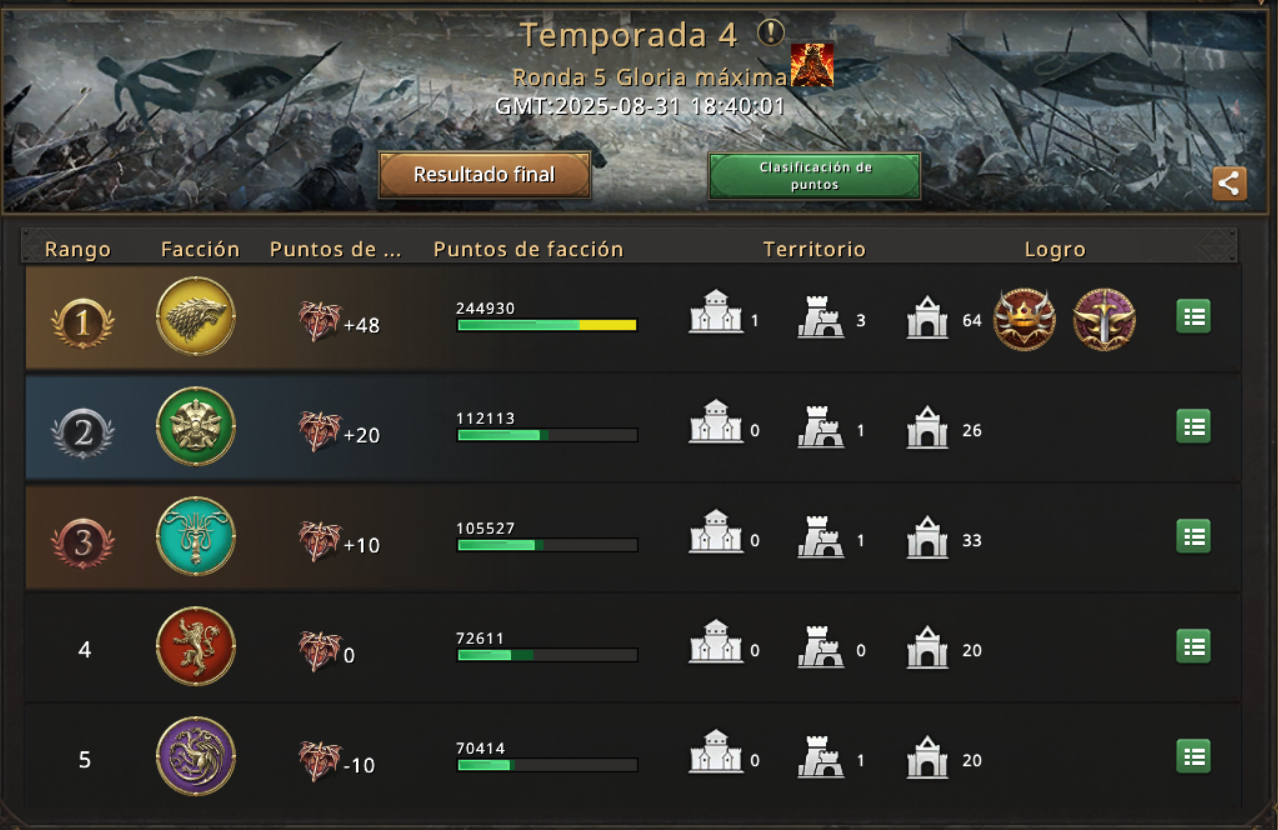1278x830 pixels.
Task: Click the Ronda 5 Gloria máxima thumbnail
Action: click(x=812, y=65)
